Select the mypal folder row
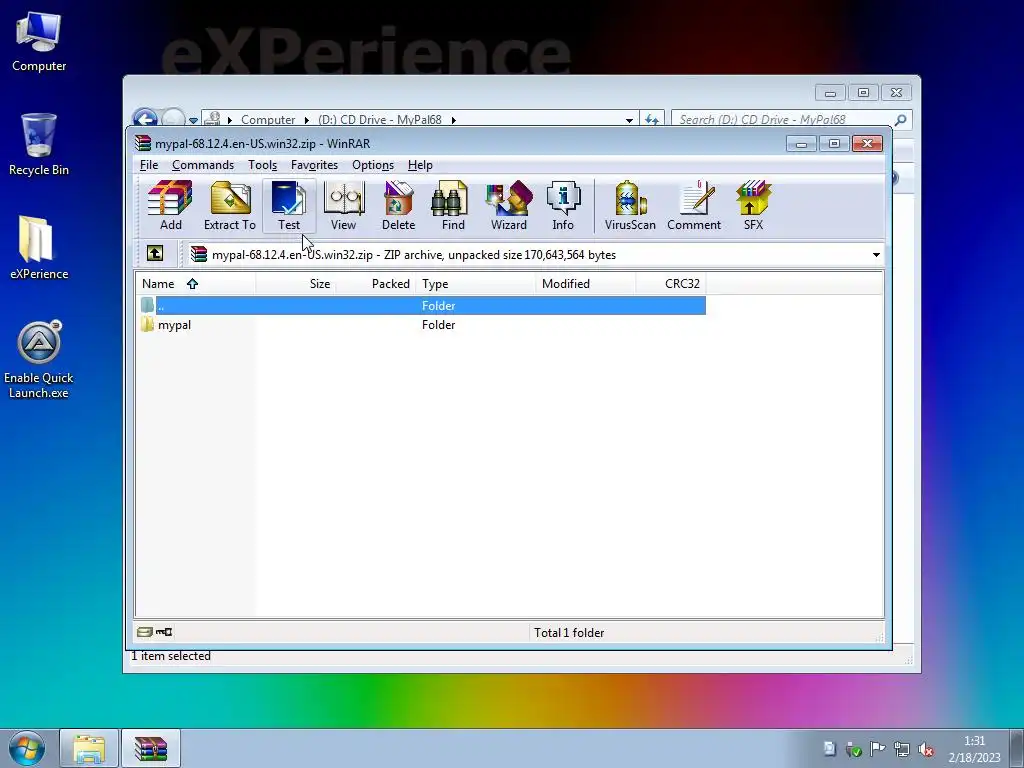 pos(422,325)
